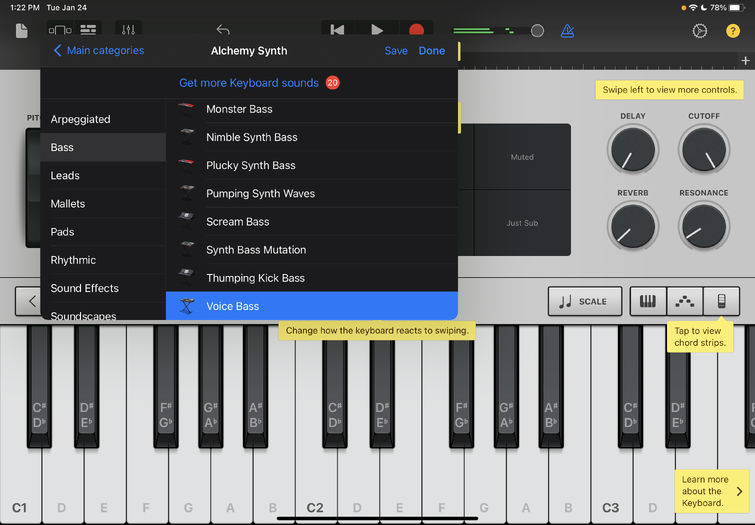Show chord strips icon button
The width and height of the screenshot is (755, 525).
[721, 302]
